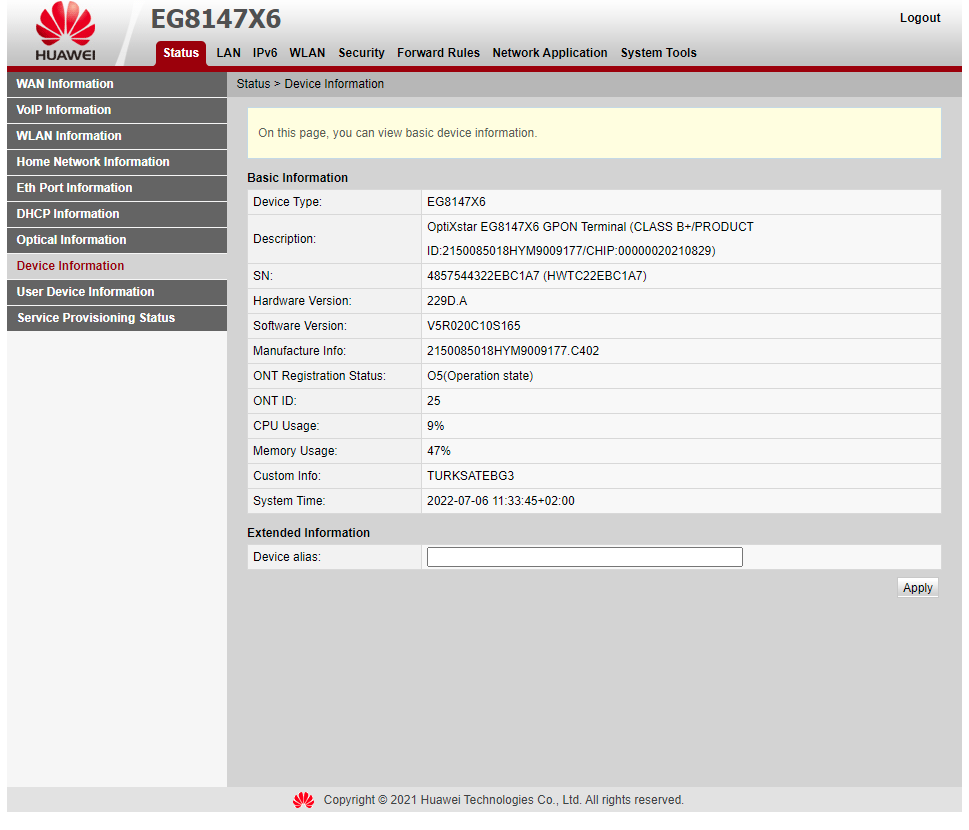Viewport: 969px width, 830px height.
Task: Open the LAN tab
Action: click(229, 53)
